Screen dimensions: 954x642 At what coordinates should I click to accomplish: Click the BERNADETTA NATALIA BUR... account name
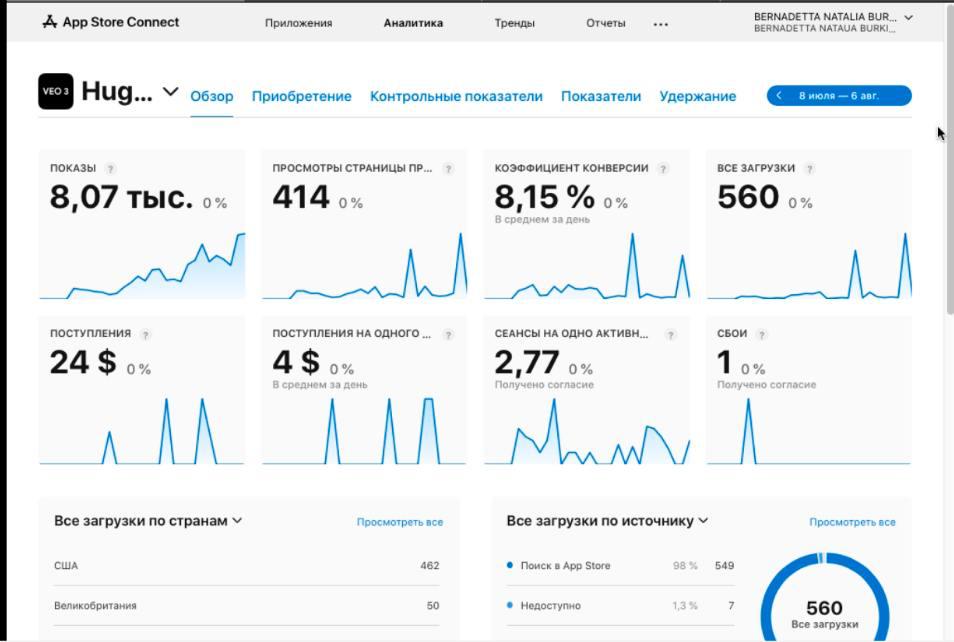(824, 17)
